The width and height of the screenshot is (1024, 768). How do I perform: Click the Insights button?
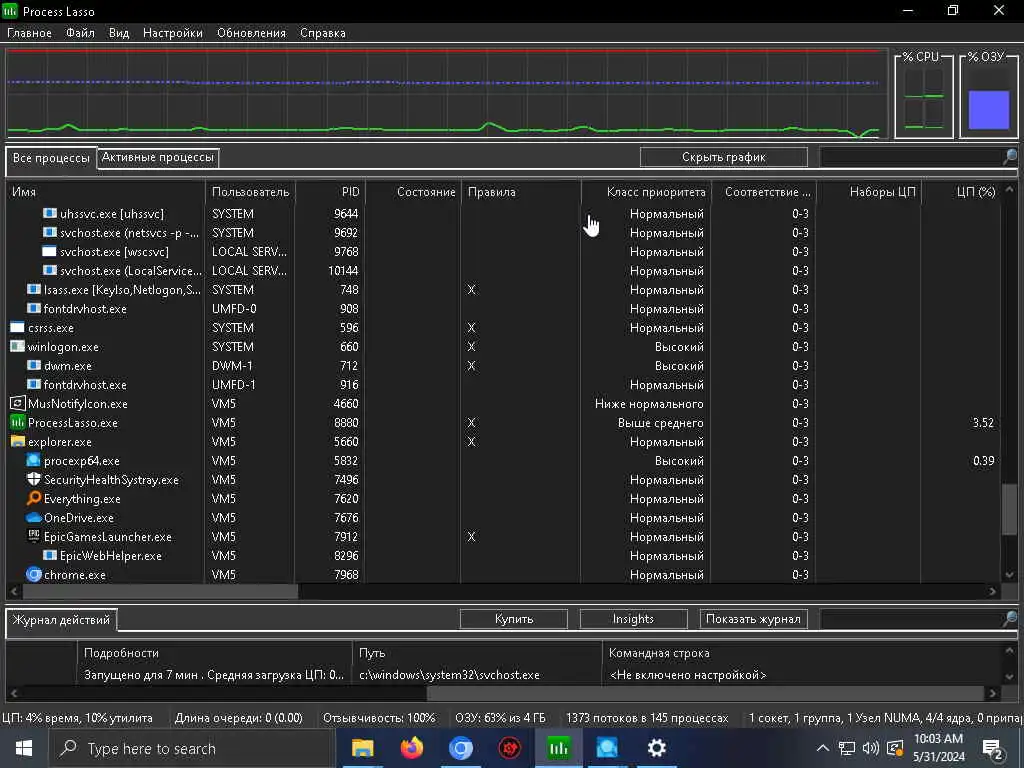(x=633, y=618)
